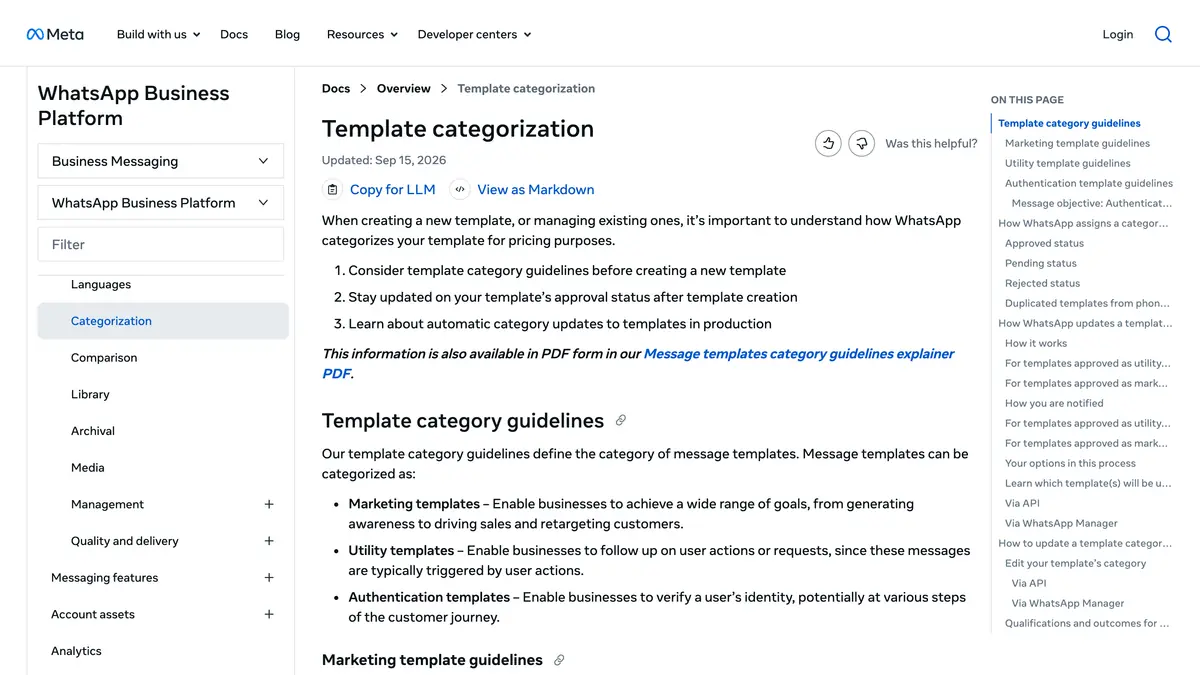Jump to Authentication template guidelines in page outline
1200x675 pixels.
pyautogui.click(x=1089, y=183)
